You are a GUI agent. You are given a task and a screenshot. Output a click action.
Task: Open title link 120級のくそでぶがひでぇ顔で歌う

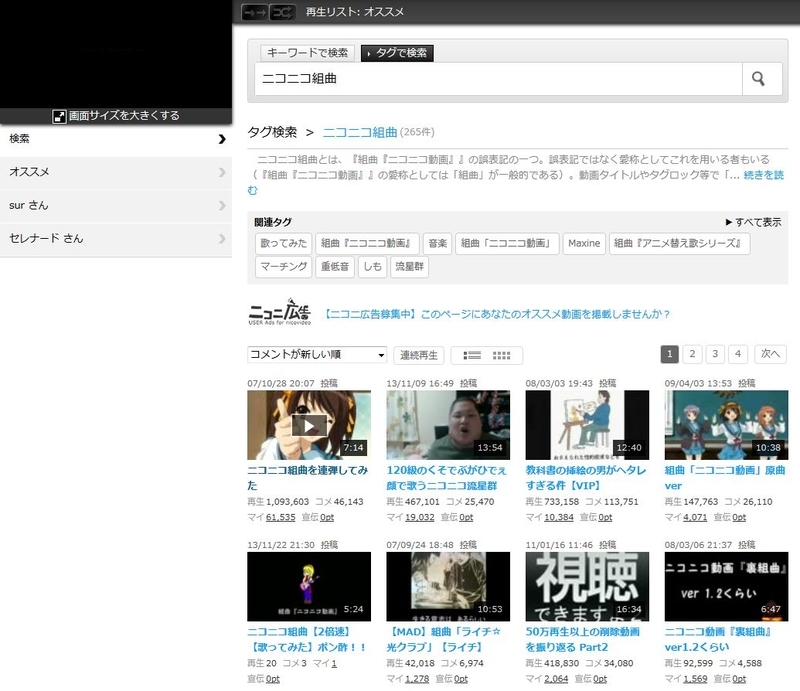[x=447, y=478]
